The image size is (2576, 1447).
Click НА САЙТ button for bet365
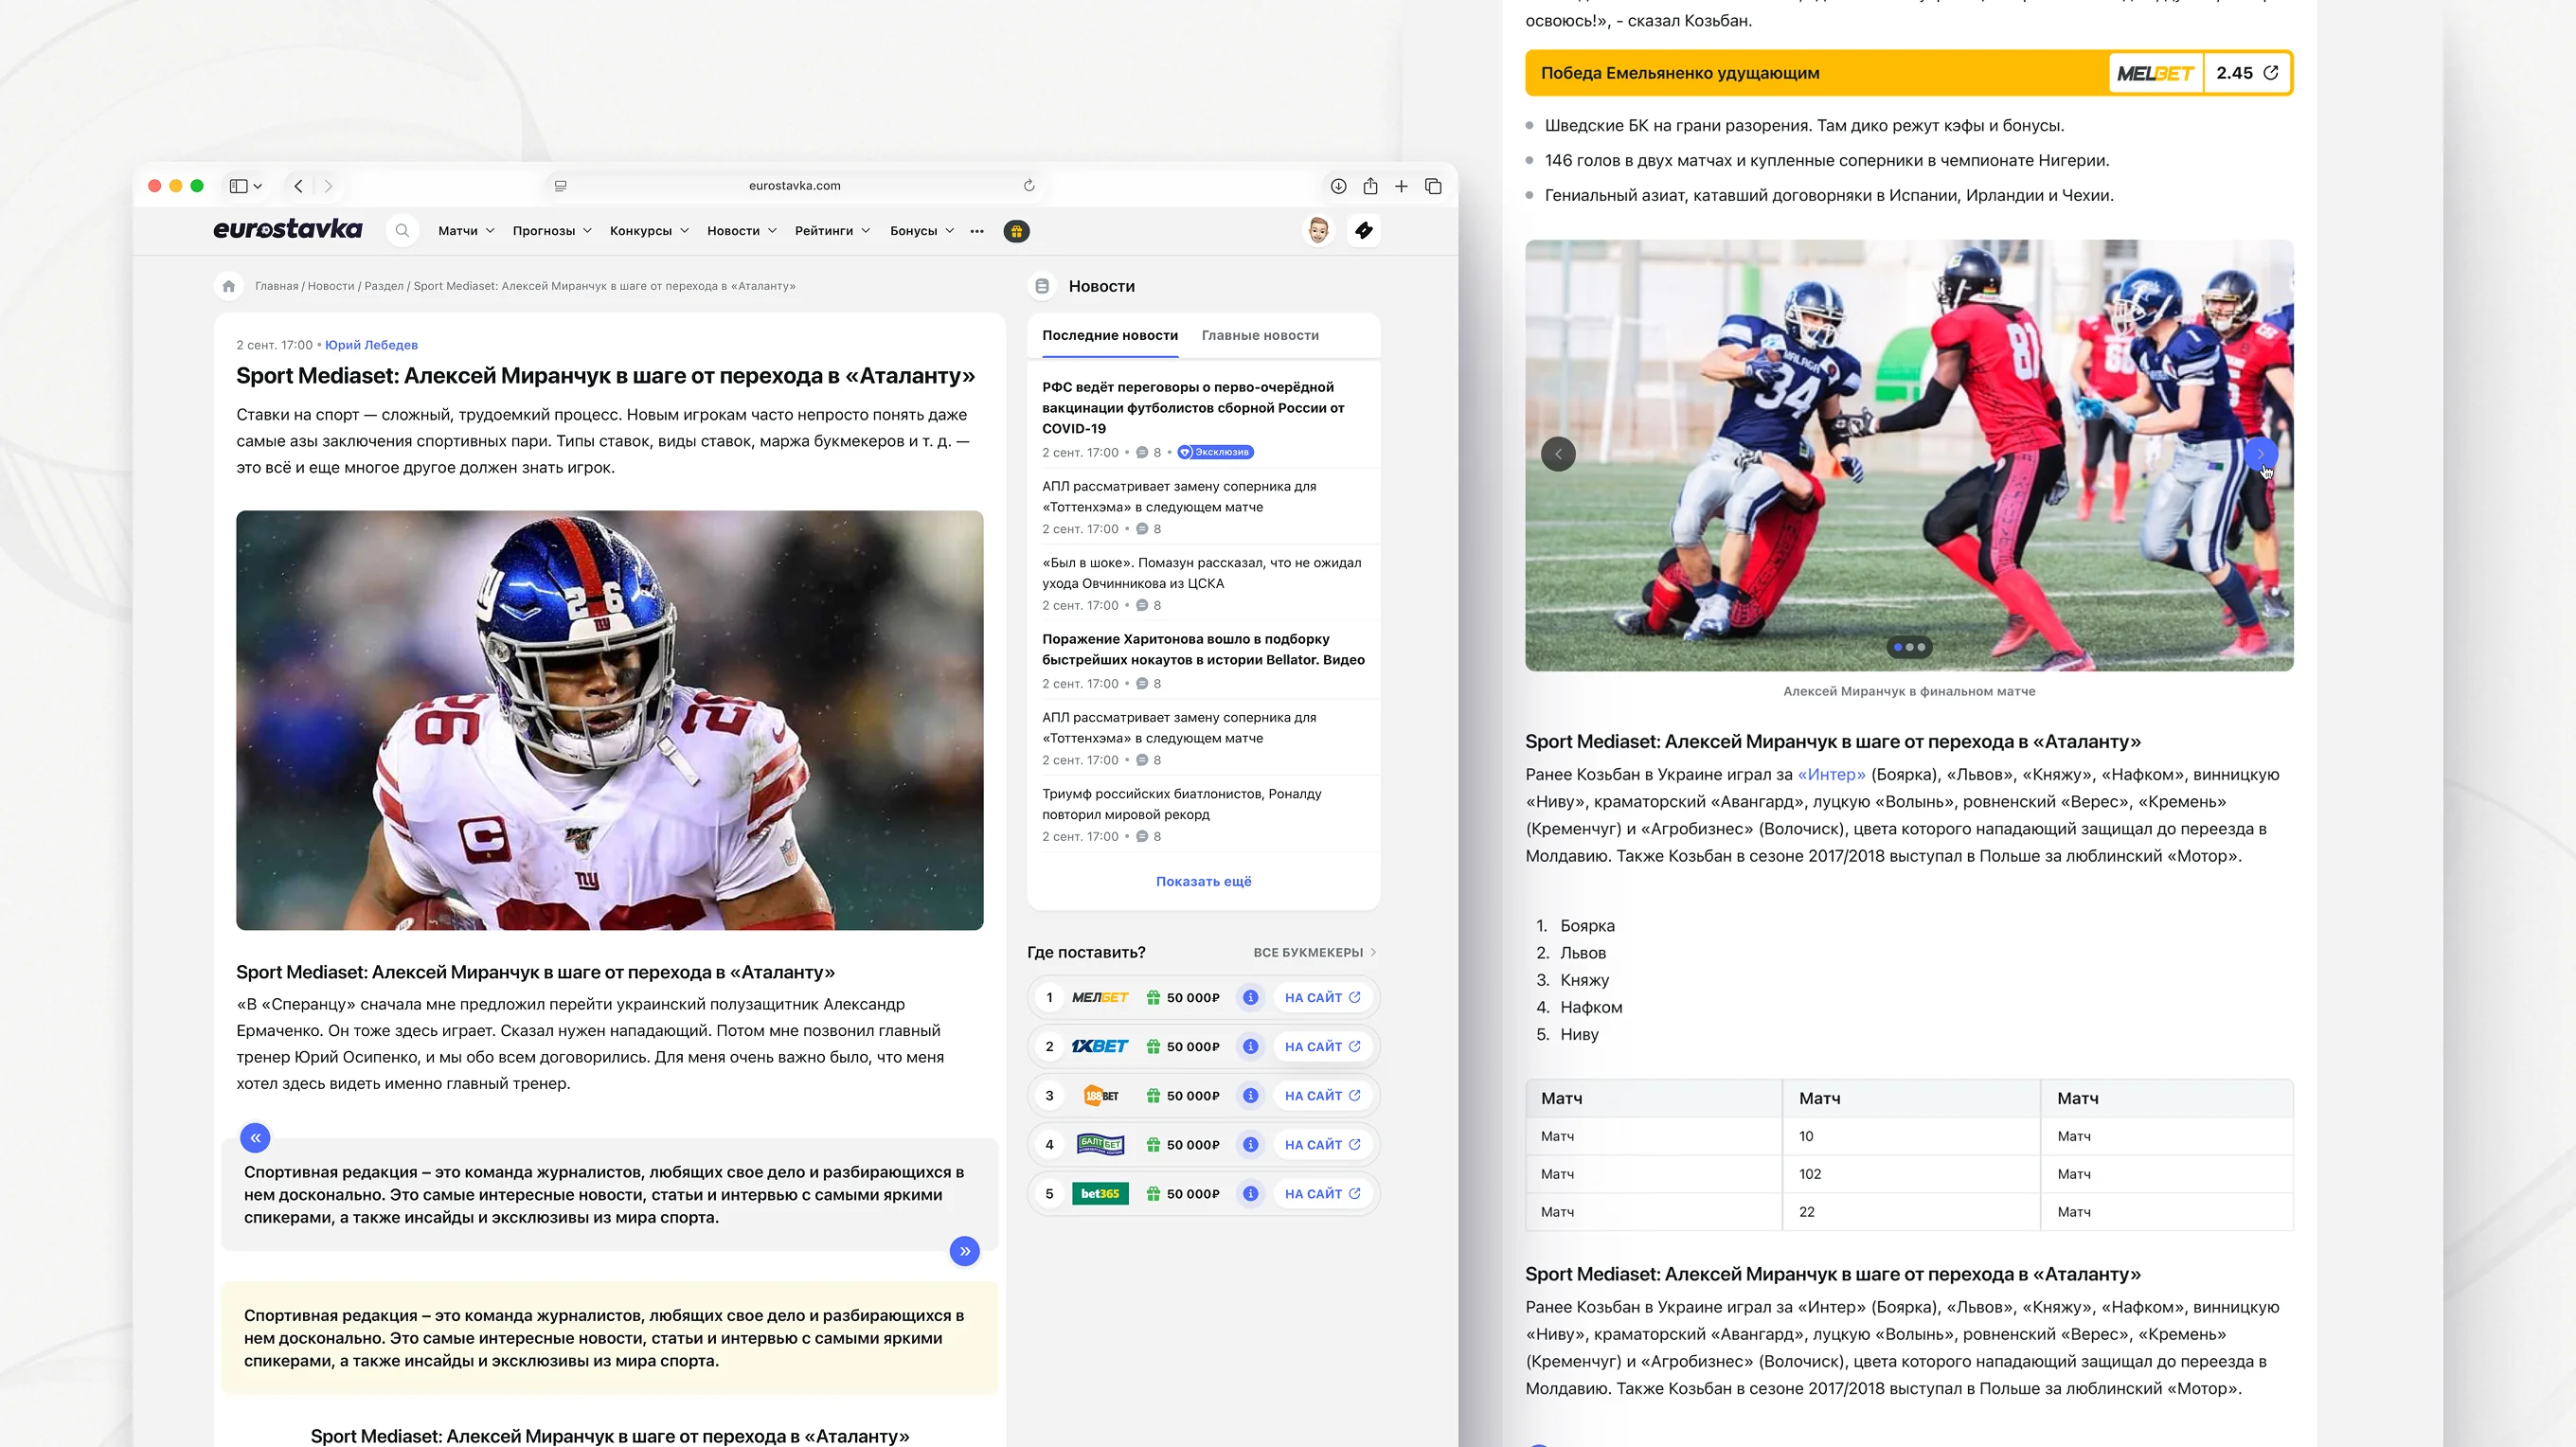coord(1322,1194)
